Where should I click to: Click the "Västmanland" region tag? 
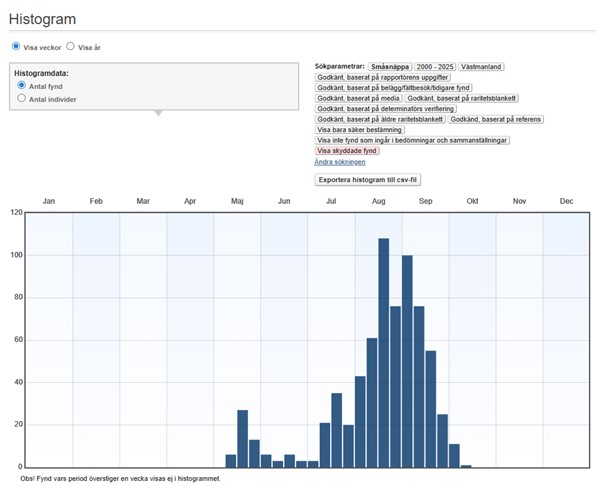click(481, 66)
